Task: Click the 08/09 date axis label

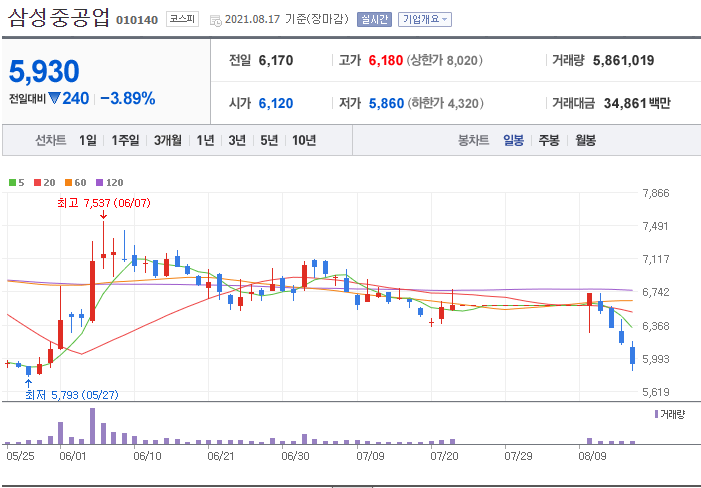Action: pos(592,457)
